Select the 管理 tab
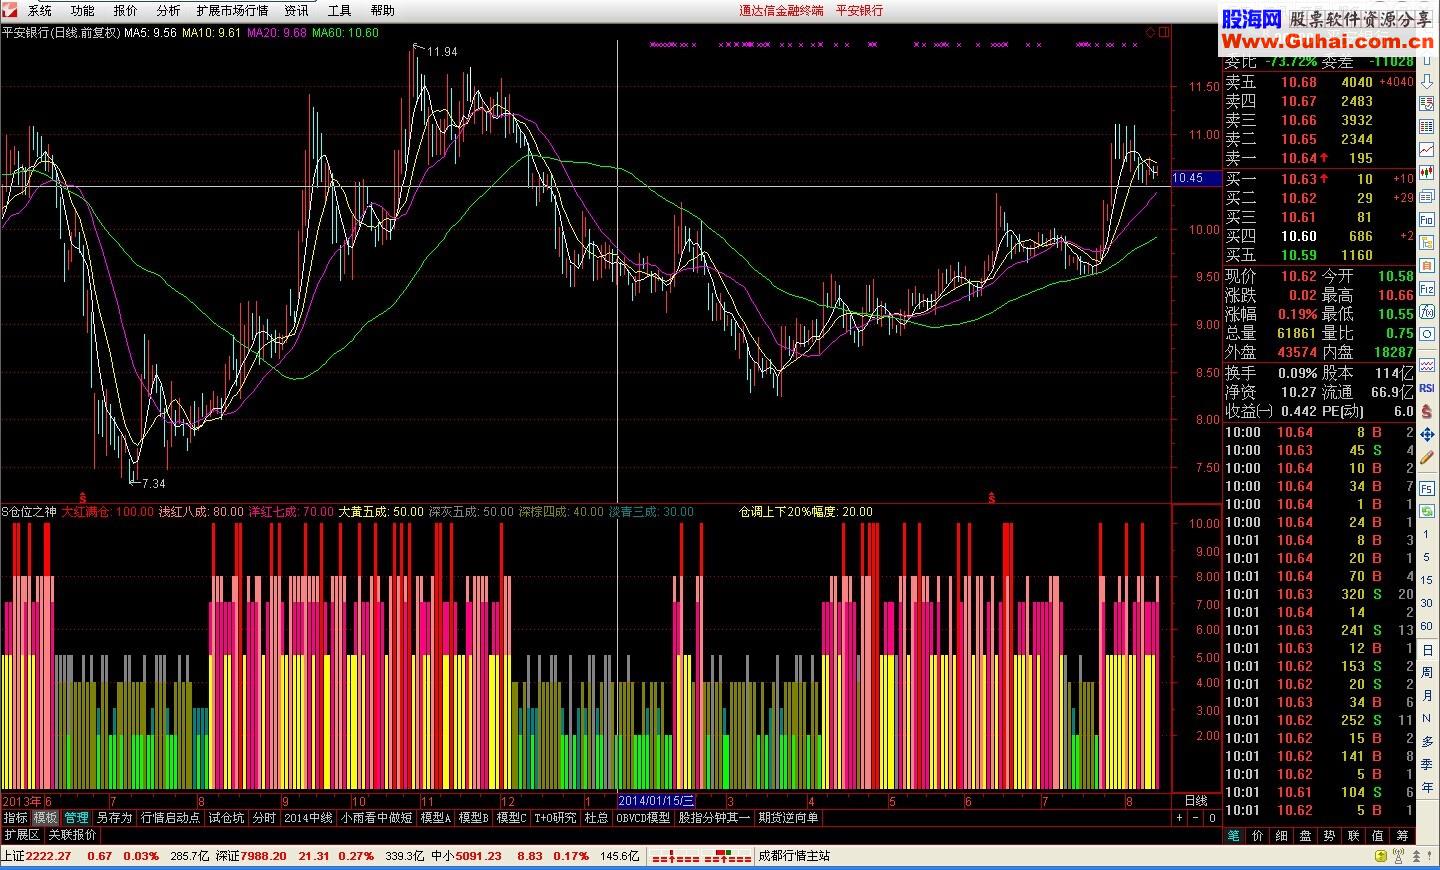 [x=76, y=818]
